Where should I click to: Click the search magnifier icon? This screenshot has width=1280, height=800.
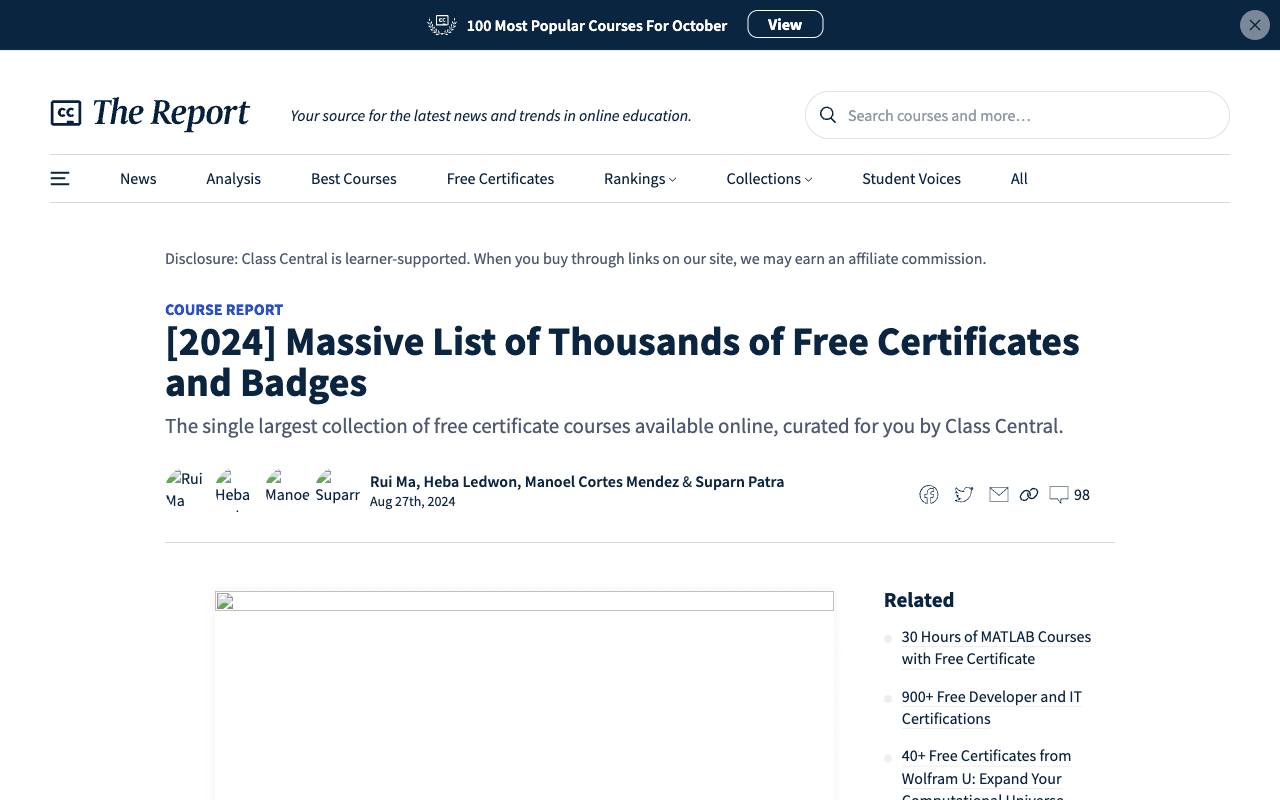(x=828, y=115)
